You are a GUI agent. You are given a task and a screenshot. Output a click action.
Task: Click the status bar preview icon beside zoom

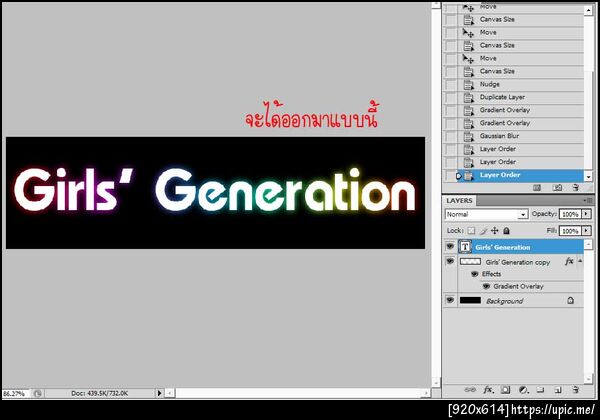pos(37,393)
